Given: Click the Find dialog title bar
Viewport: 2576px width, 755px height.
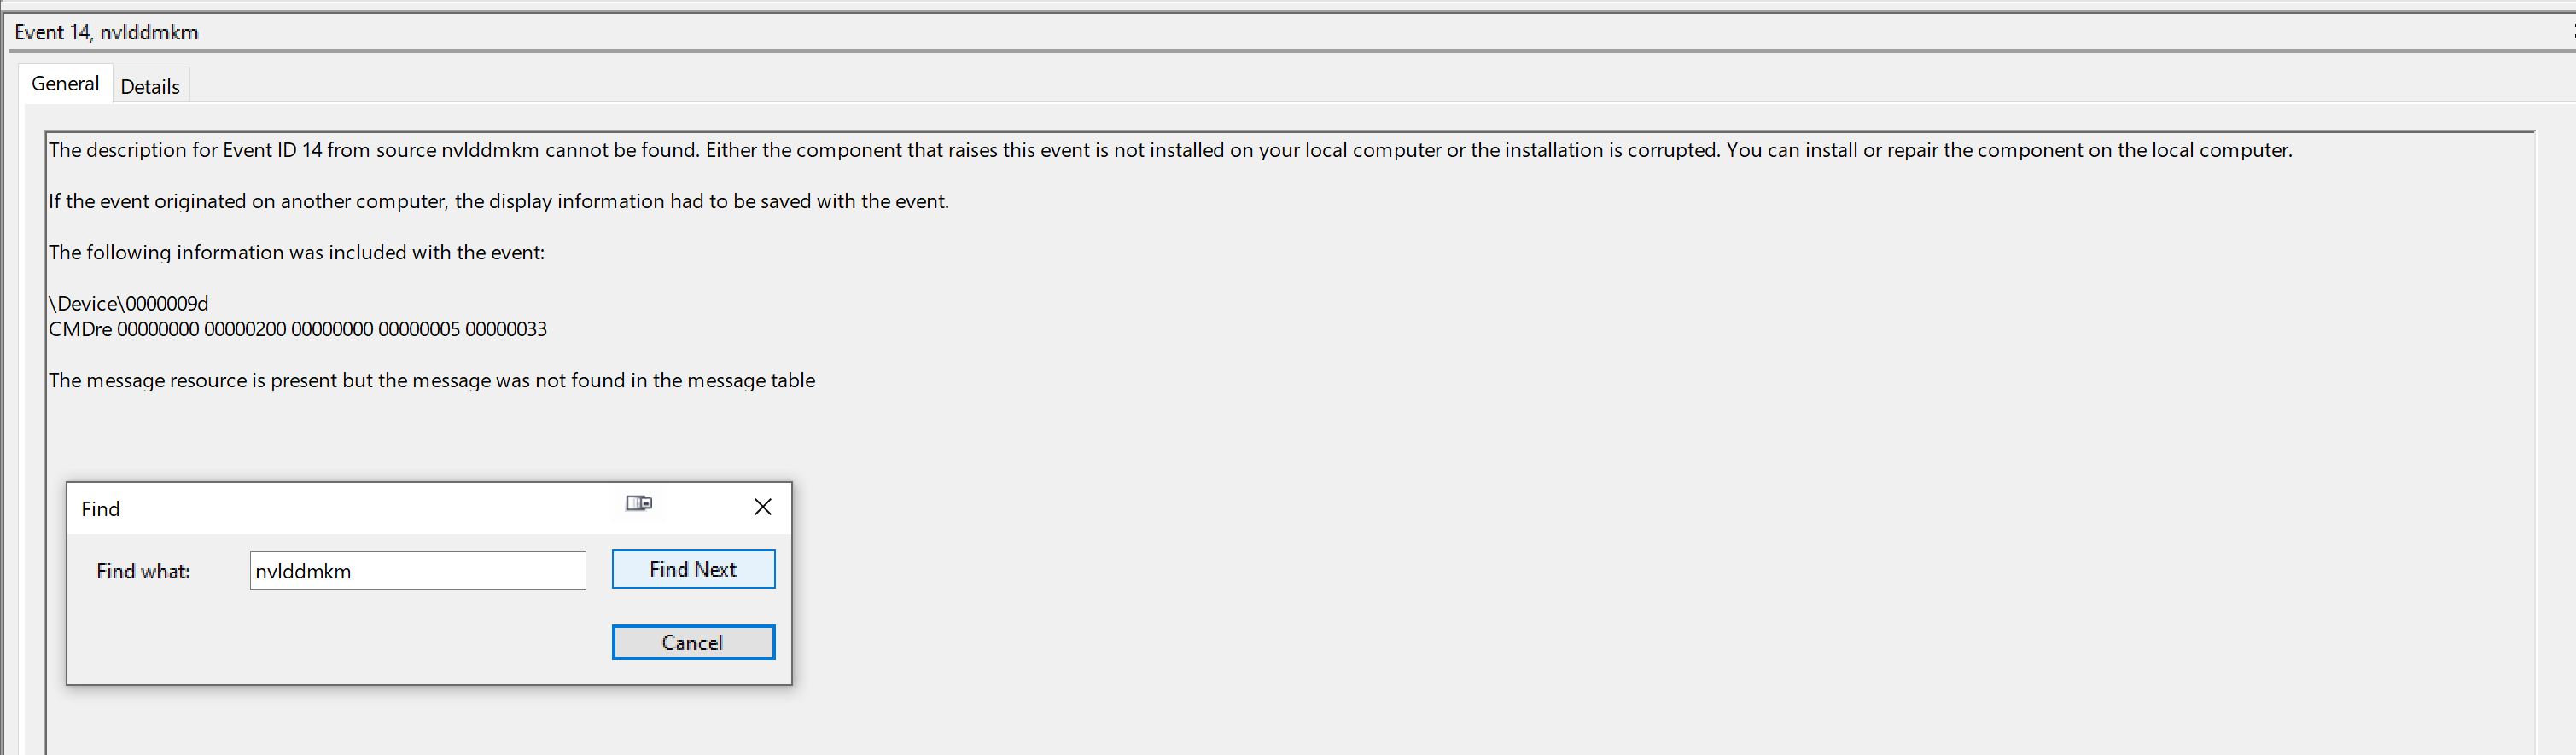Looking at the screenshot, I should click(340, 509).
